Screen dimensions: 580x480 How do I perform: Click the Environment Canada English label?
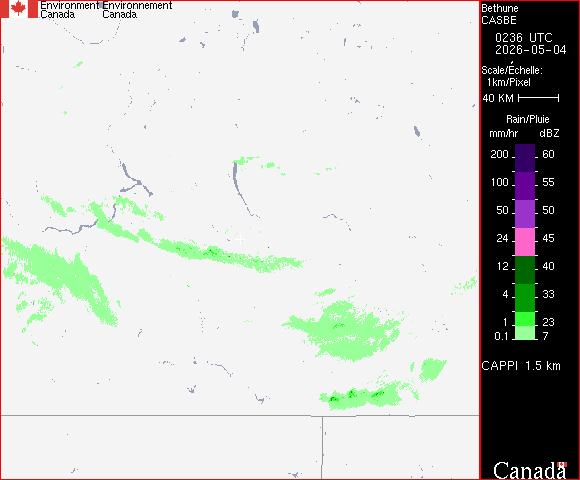(69, 10)
